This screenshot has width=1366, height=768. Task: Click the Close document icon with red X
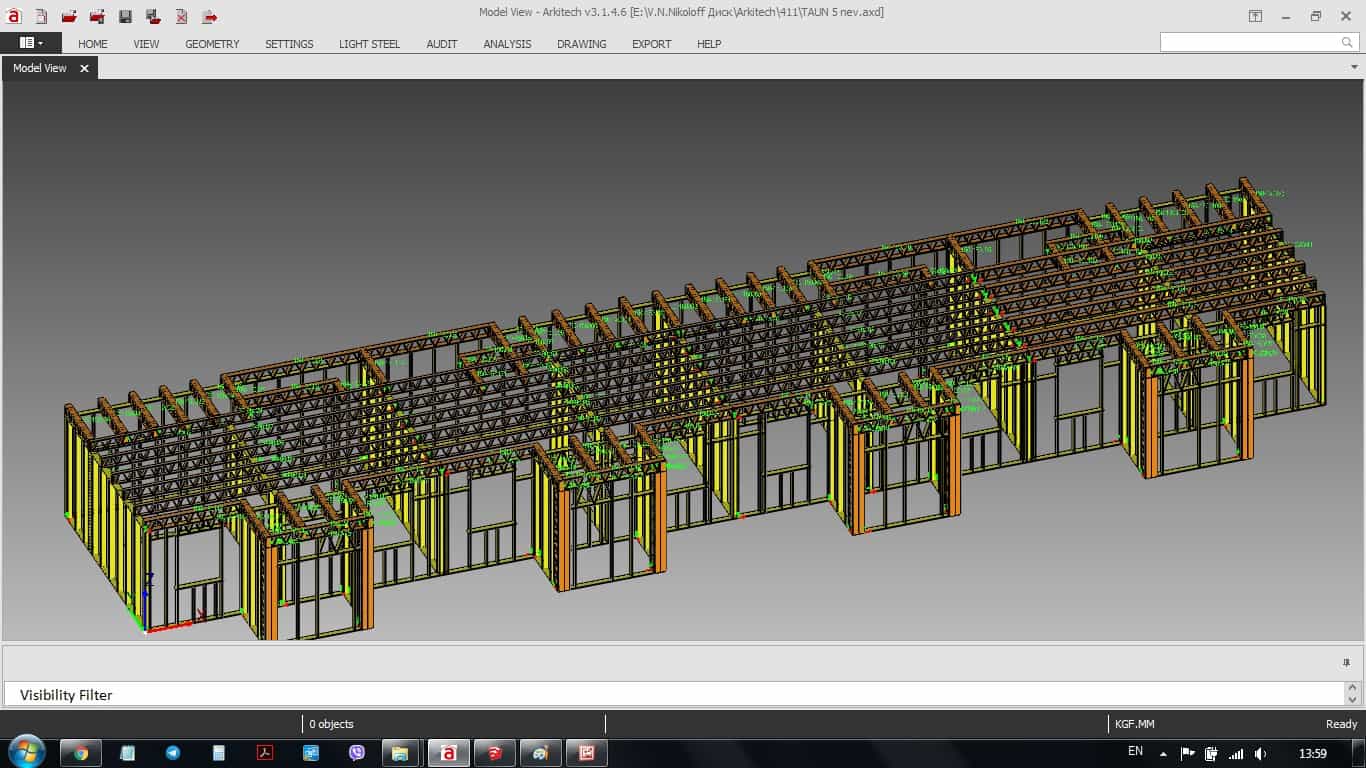(181, 17)
